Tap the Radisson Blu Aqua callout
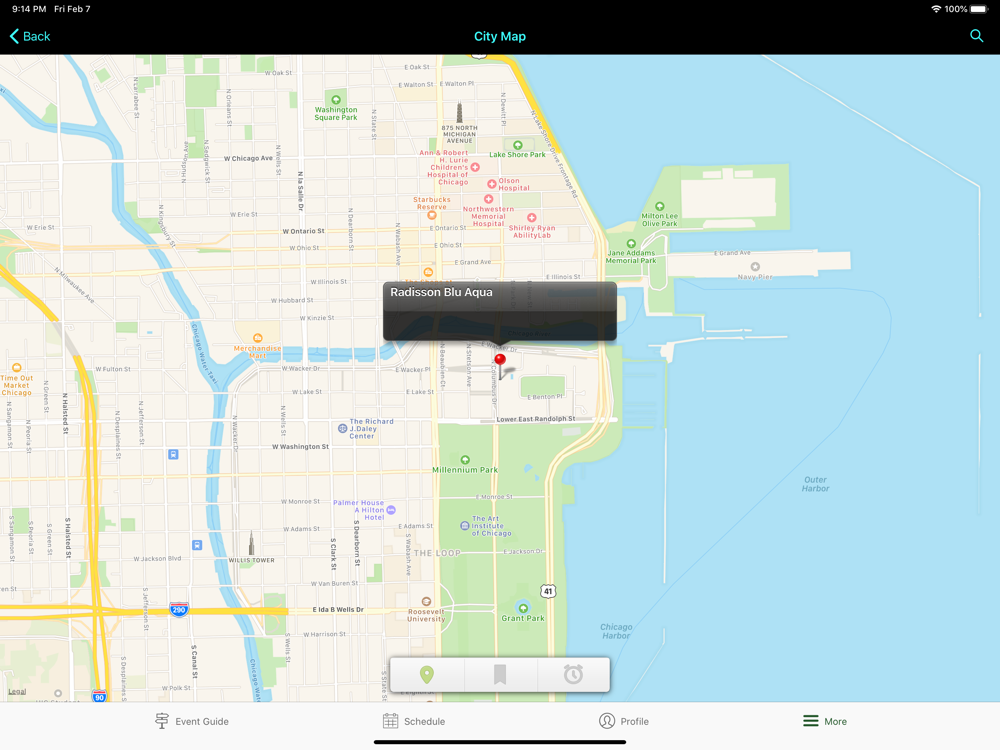The width and height of the screenshot is (1000, 750). coord(499,311)
